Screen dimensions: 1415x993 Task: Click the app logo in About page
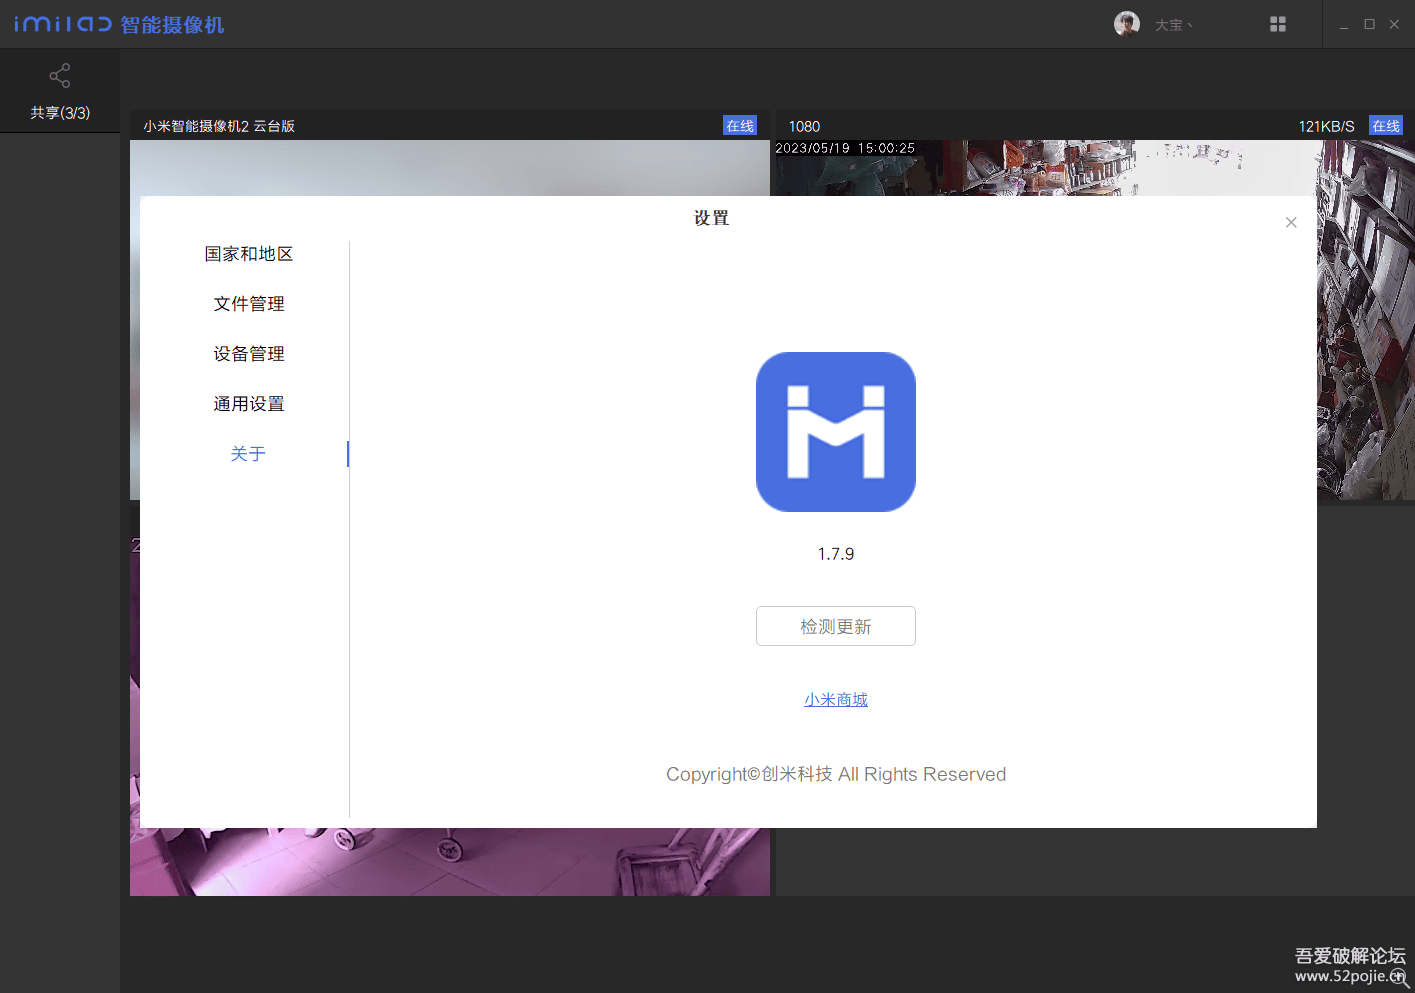pyautogui.click(x=835, y=431)
